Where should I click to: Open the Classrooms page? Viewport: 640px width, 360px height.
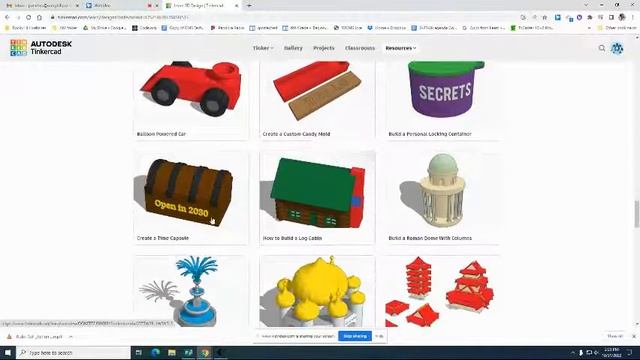(360, 48)
